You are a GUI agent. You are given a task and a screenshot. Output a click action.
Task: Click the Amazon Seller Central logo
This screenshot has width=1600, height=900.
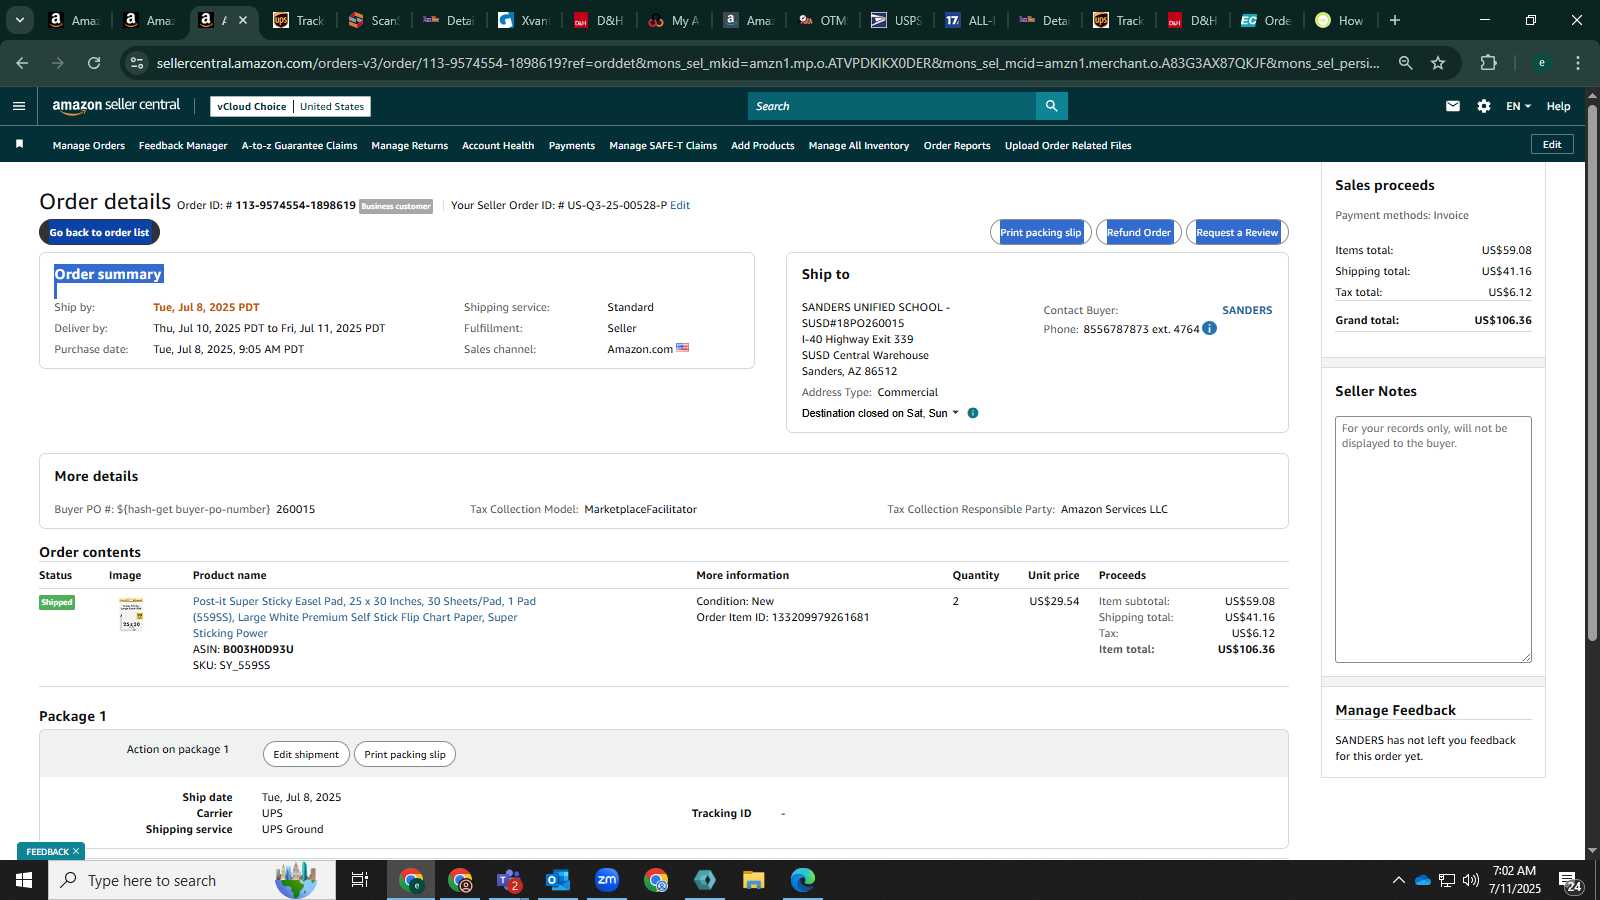coord(116,105)
